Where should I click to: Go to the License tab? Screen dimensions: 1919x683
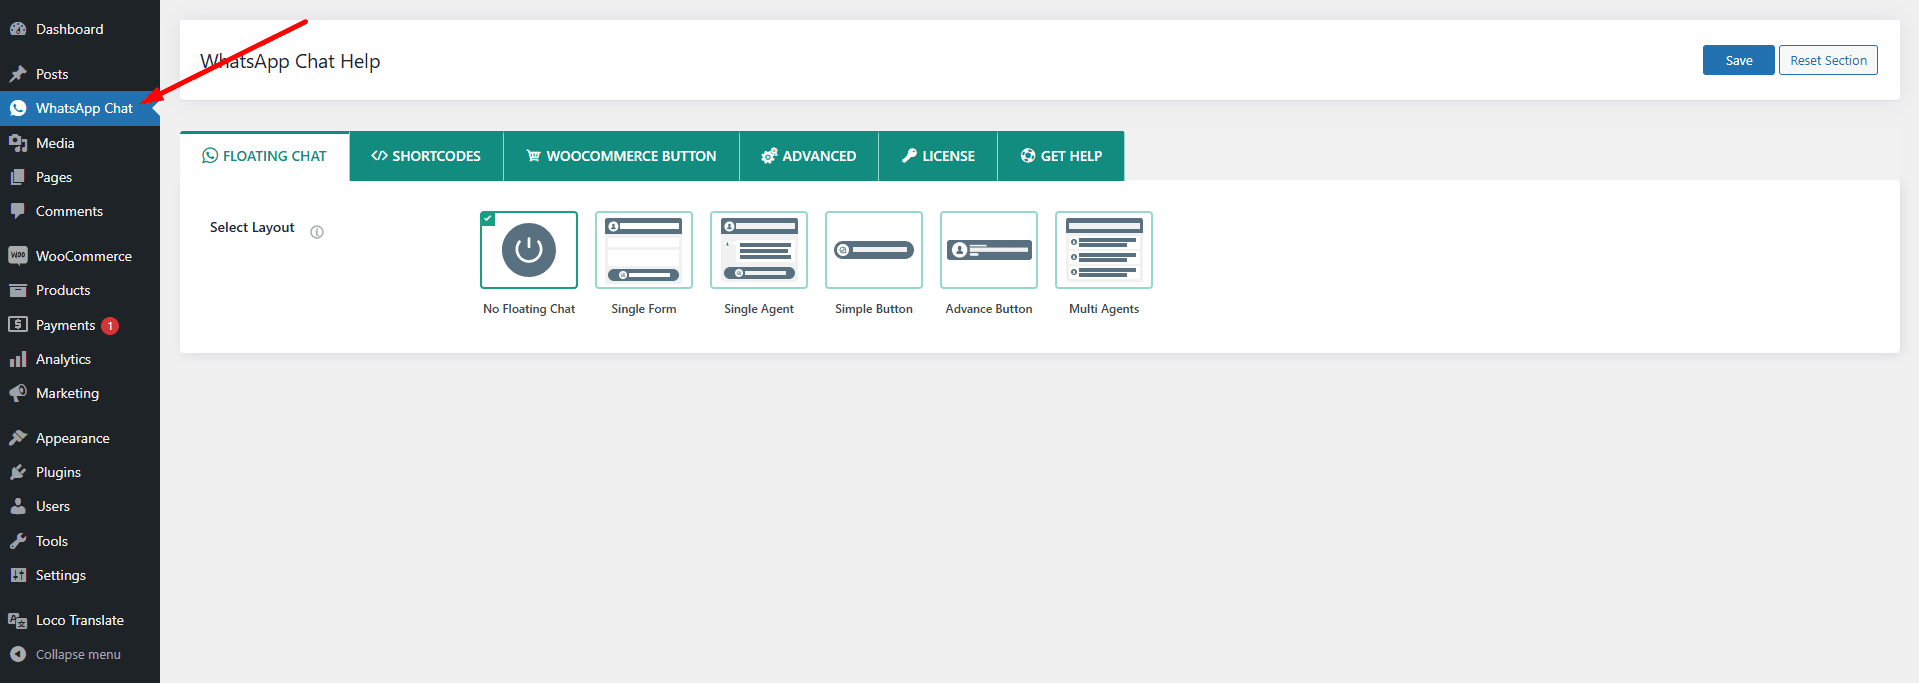click(938, 156)
